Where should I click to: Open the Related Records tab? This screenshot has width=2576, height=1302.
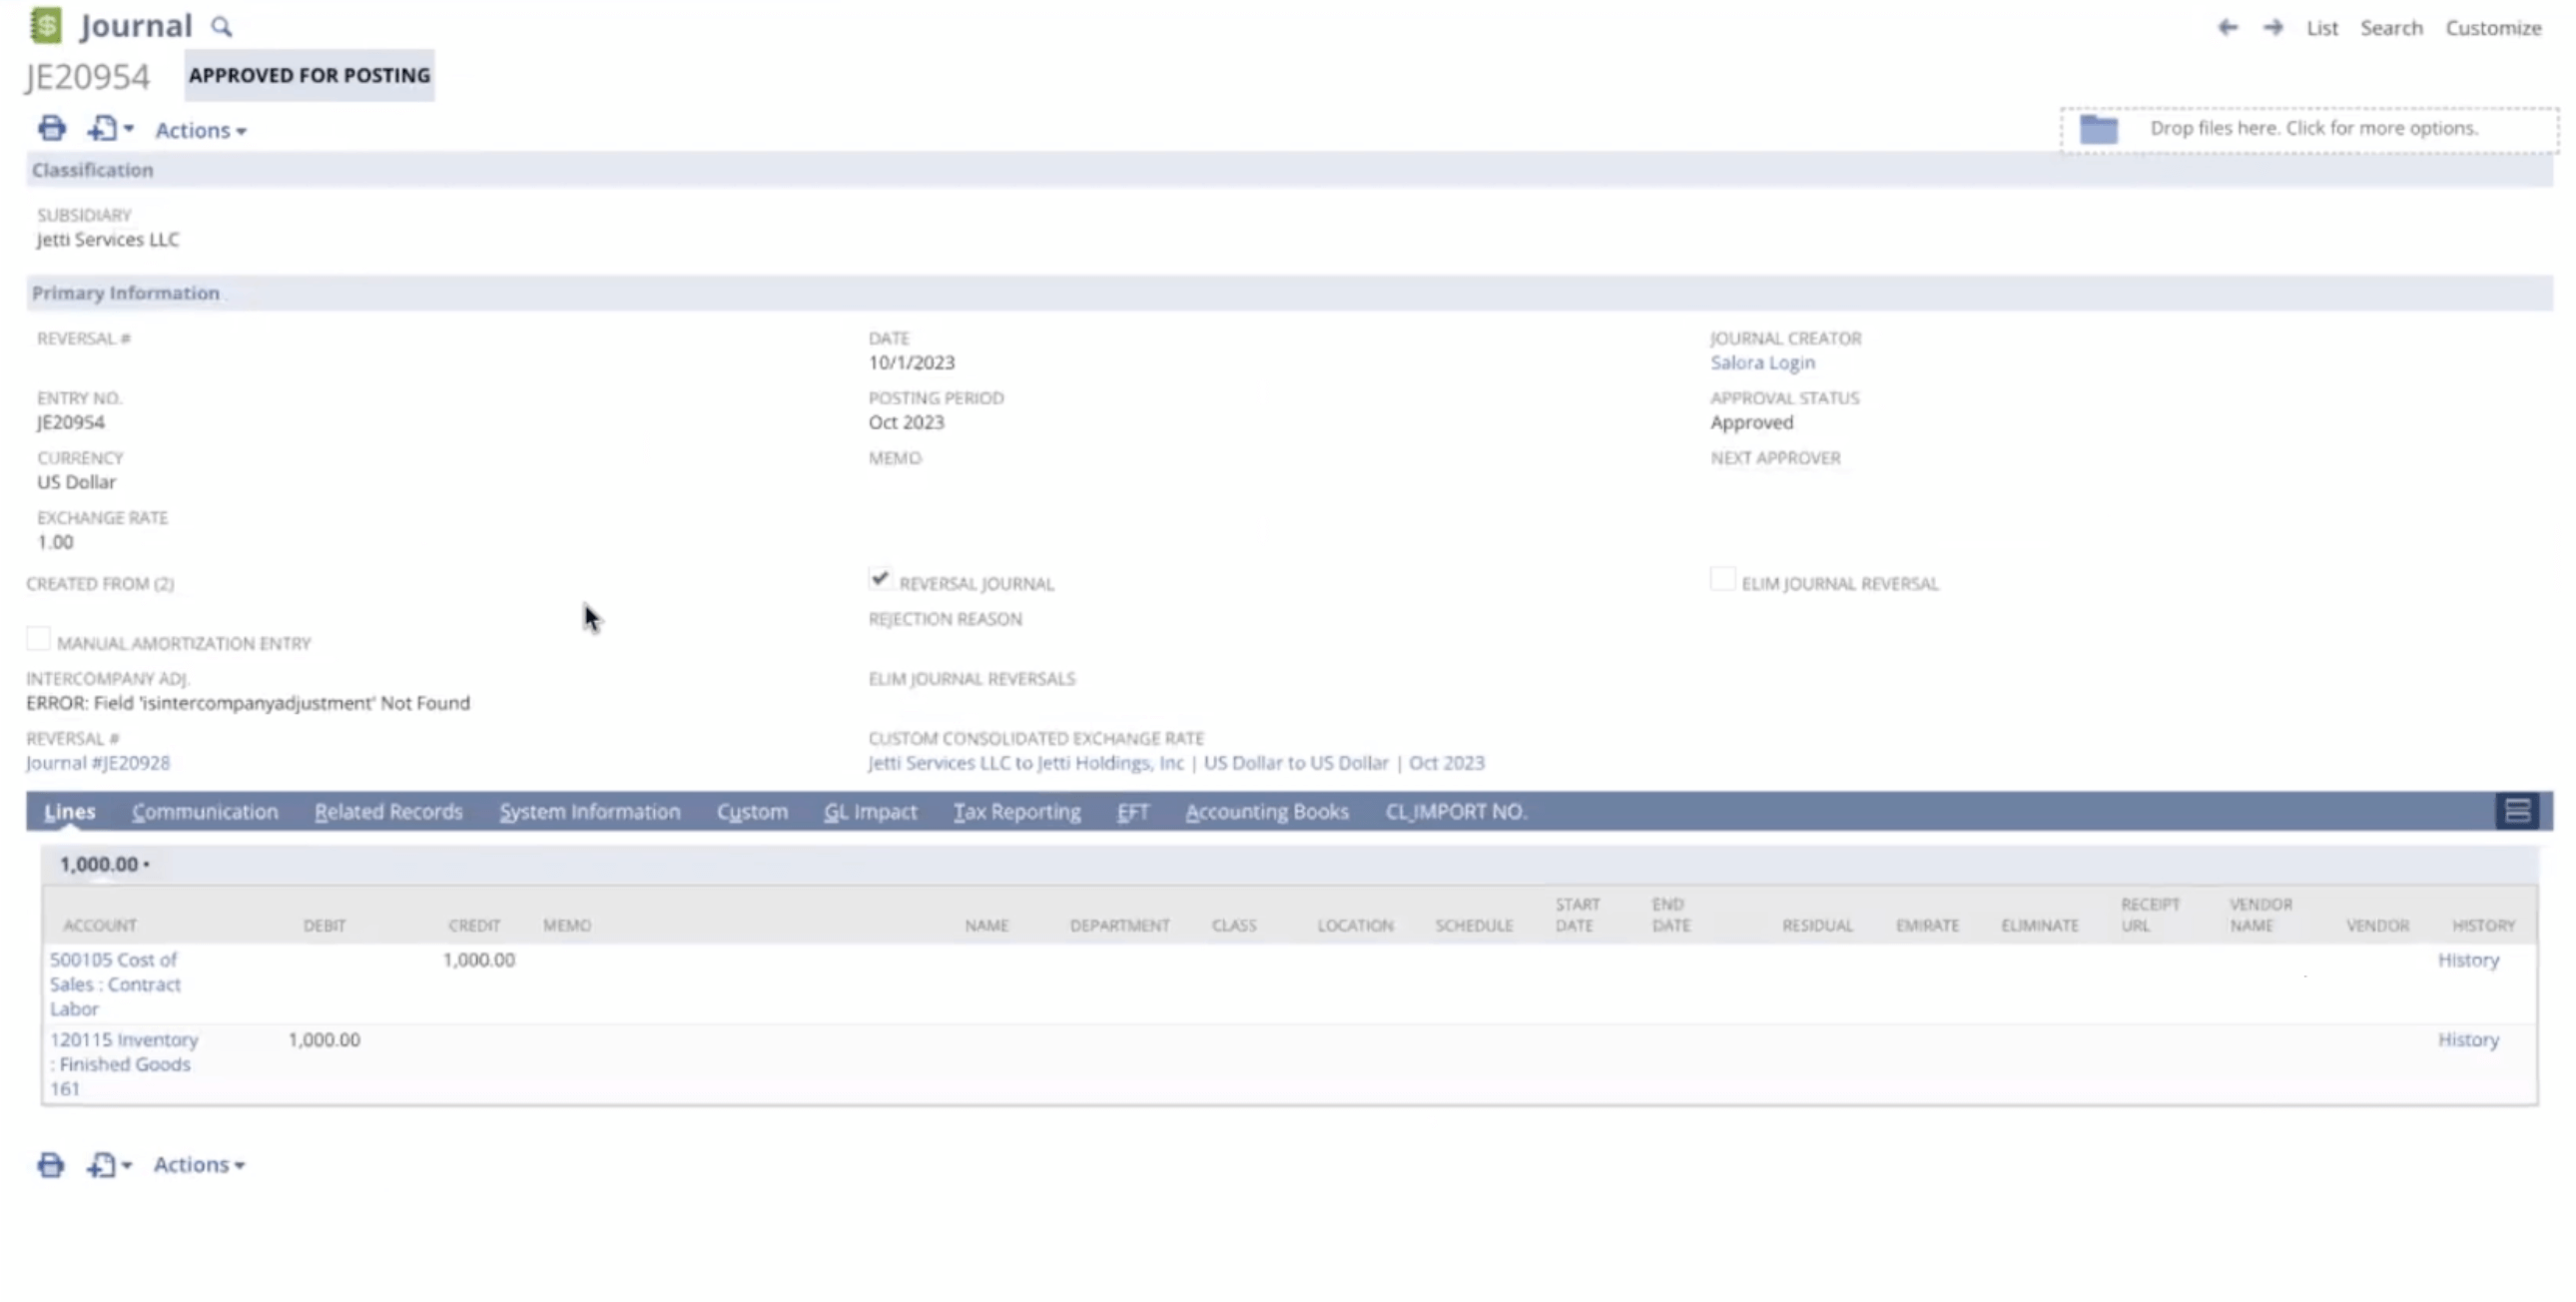[388, 812]
